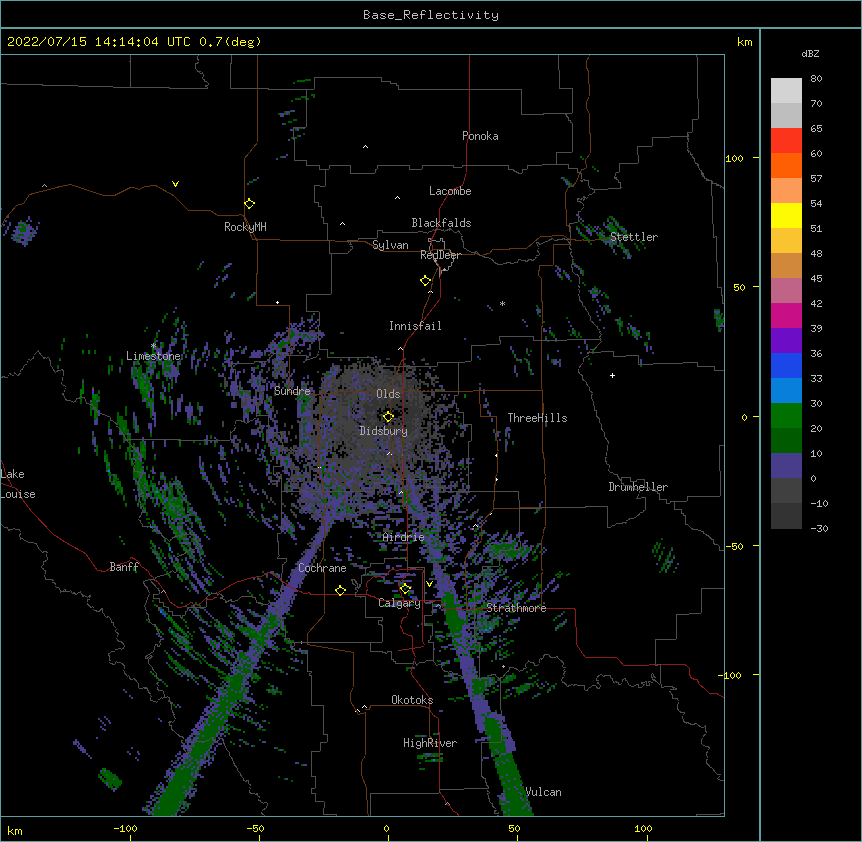Screen dimensions: 862x842
Task: Click the Calgary city label
Action: [x=400, y=603]
